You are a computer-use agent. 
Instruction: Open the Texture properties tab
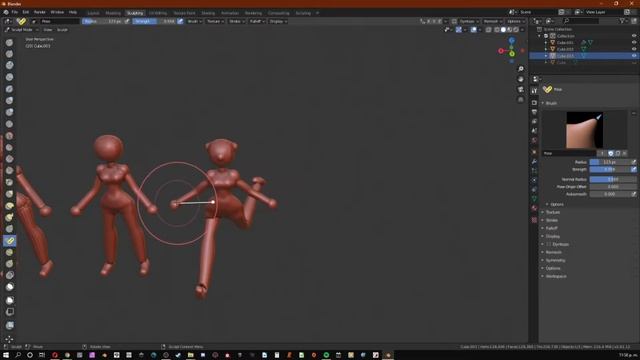pos(534,220)
